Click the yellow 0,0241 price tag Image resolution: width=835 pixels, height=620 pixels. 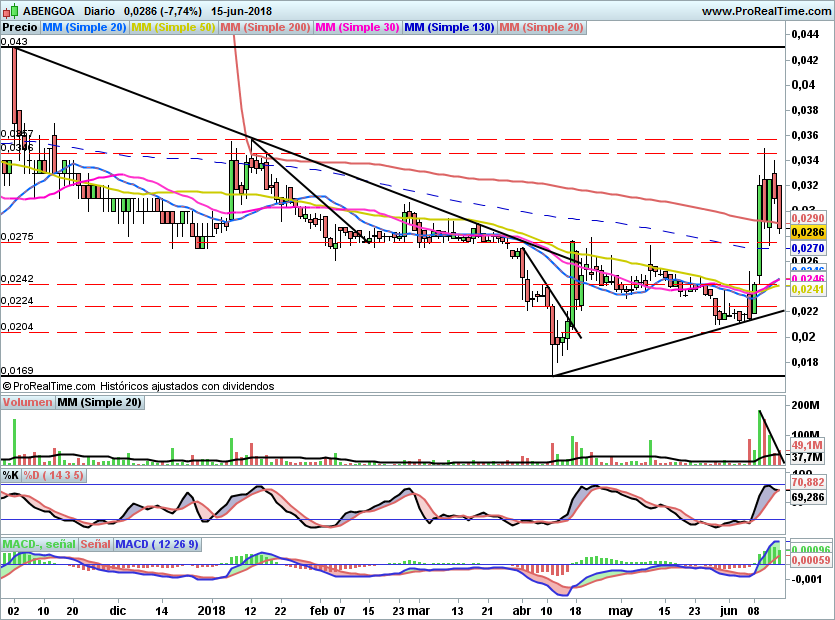(x=808, y=289)
